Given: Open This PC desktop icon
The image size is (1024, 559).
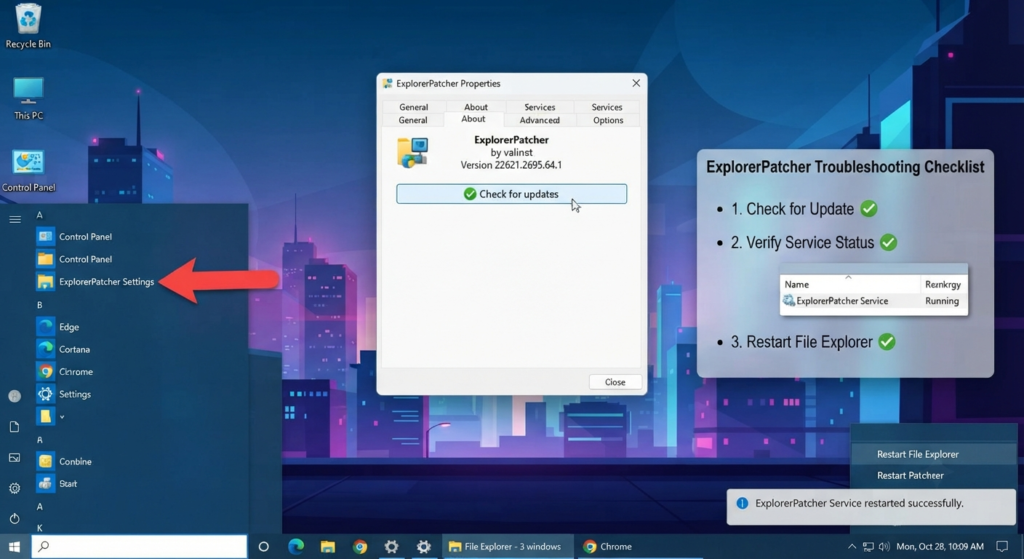Looking at the screenshot, I should coord(28,98).
